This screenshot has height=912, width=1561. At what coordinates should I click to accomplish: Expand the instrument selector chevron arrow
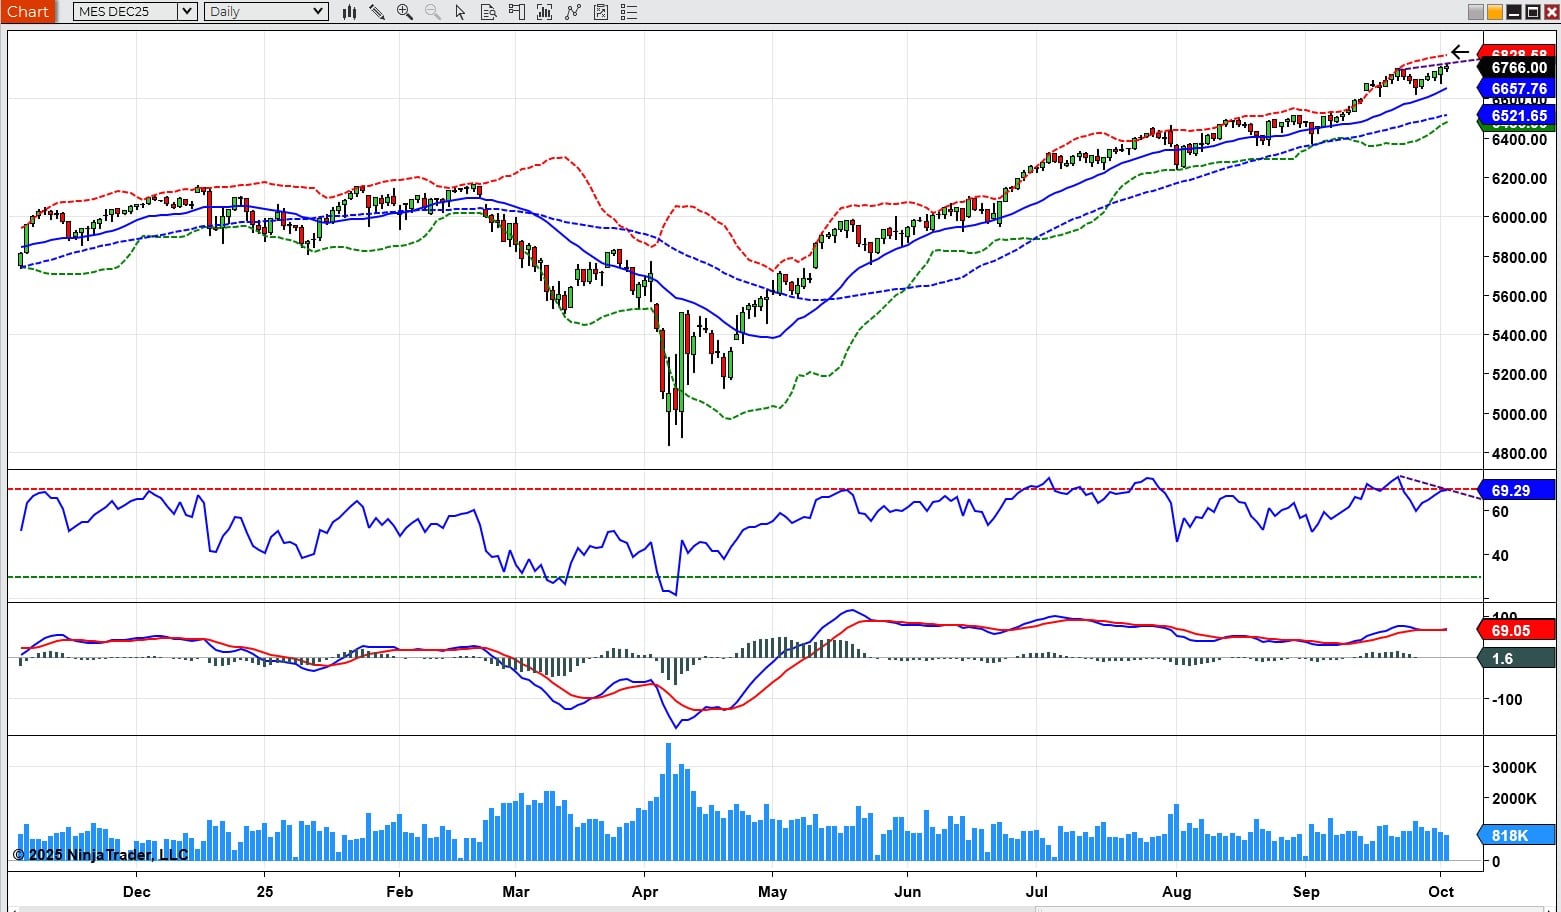pos(188,11)
